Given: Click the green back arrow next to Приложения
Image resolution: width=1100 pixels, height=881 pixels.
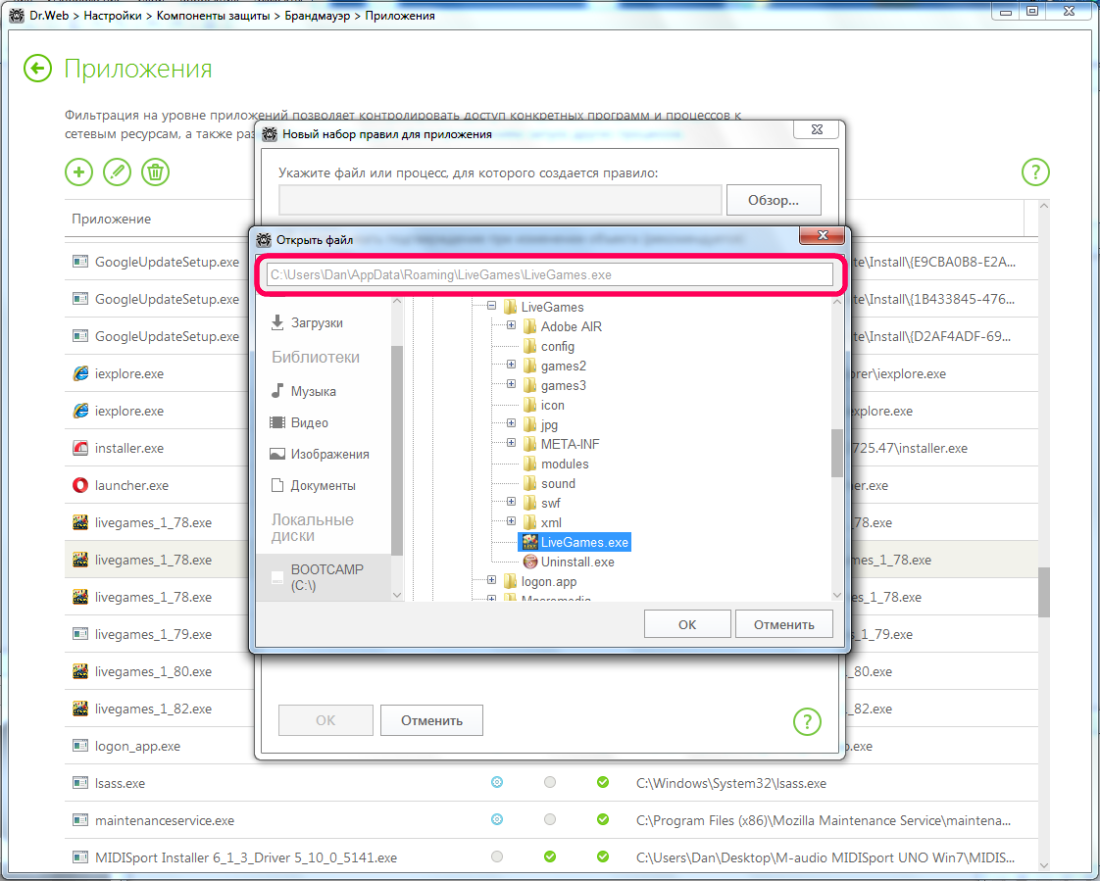Looking at the screenshot, I should (x=37, y=69).
